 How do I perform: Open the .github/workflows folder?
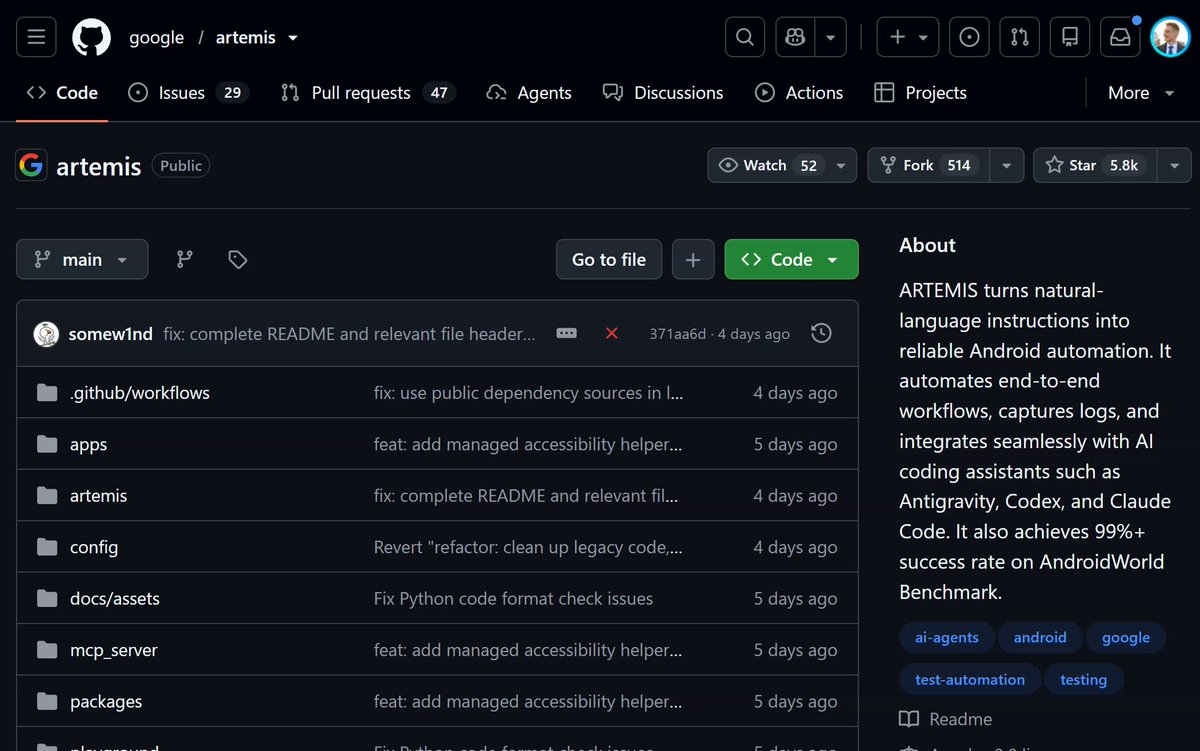pos(140,393)
